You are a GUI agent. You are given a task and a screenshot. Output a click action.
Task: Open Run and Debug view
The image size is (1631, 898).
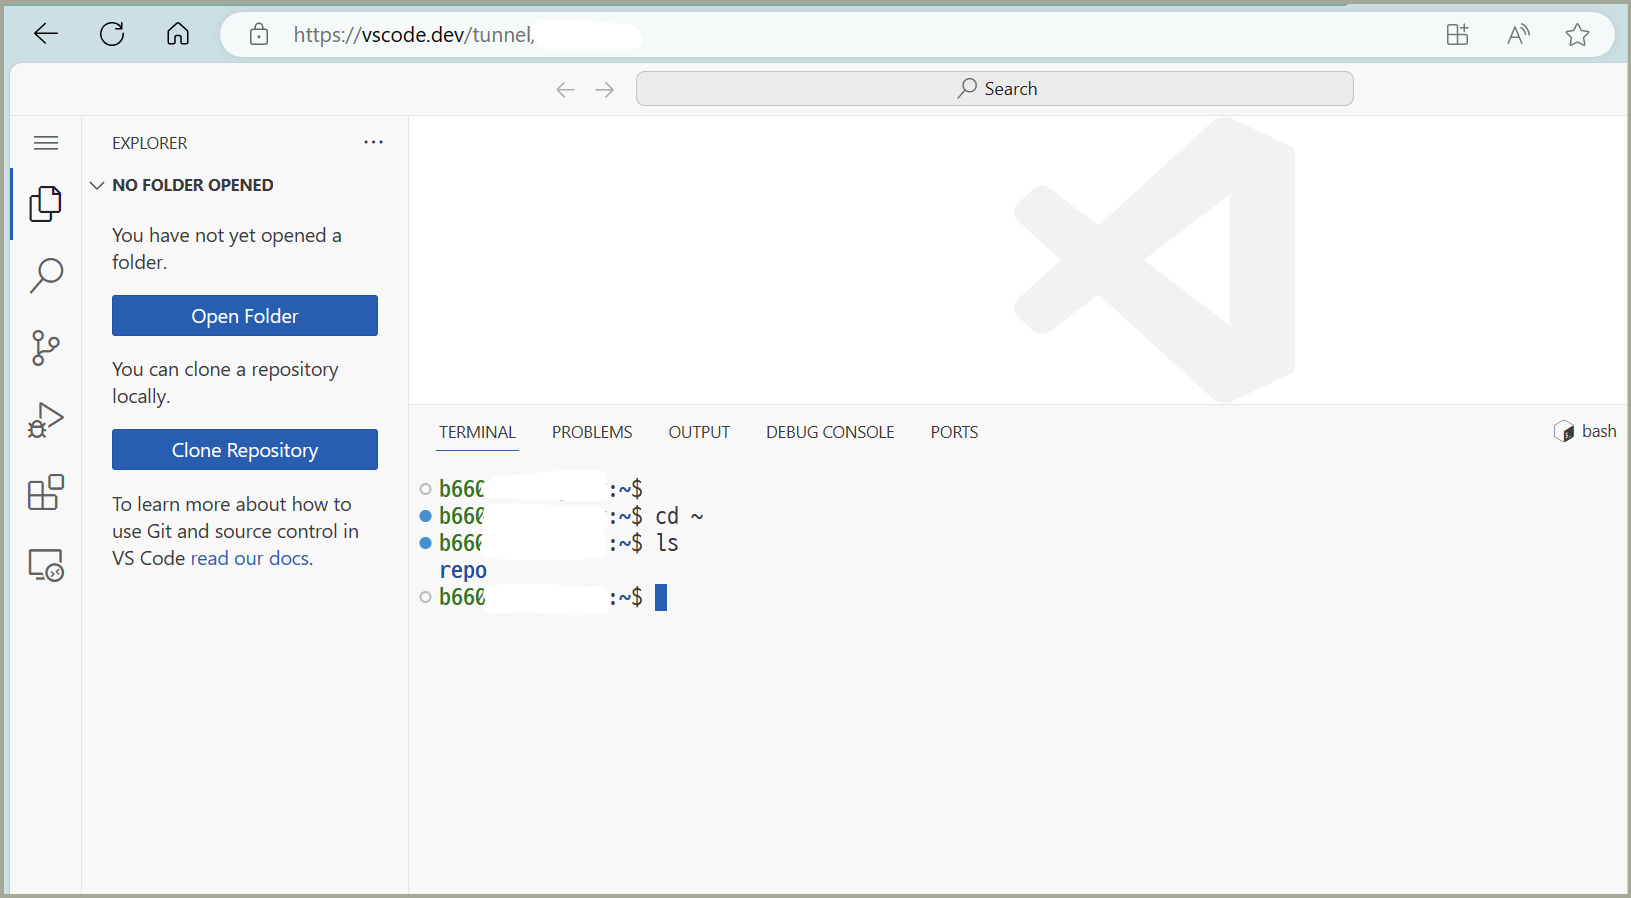tap(46, 420)
